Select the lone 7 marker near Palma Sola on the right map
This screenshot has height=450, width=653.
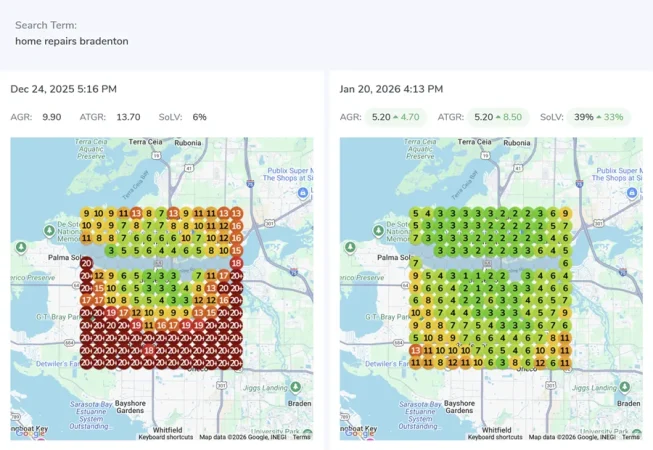click(x=415, y=263)
